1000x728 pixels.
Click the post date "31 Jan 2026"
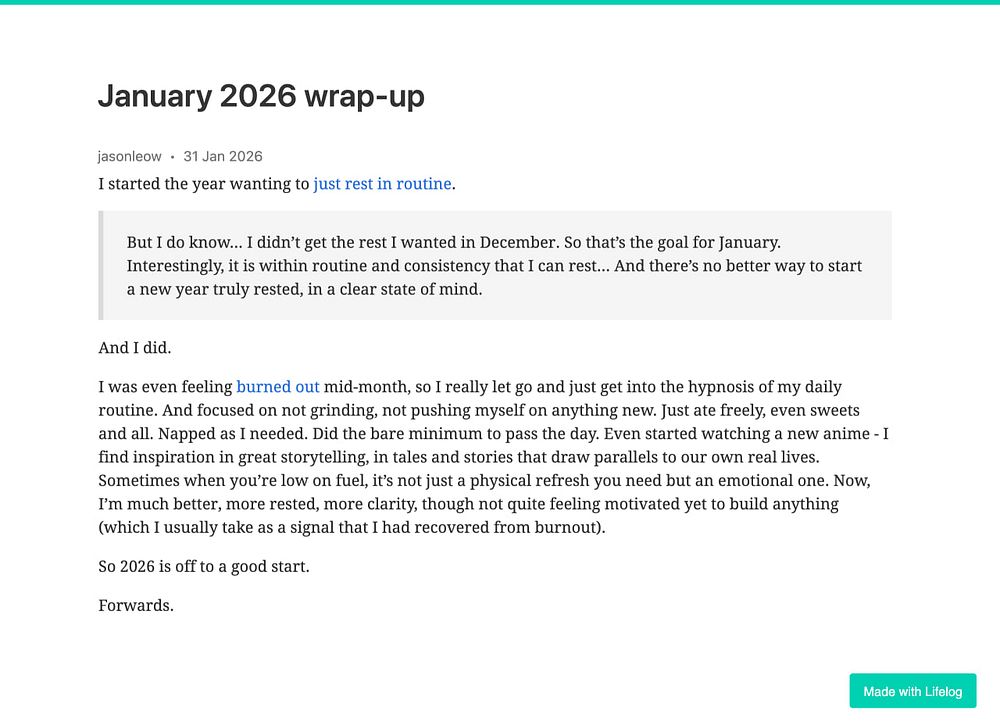pos(223,156)
